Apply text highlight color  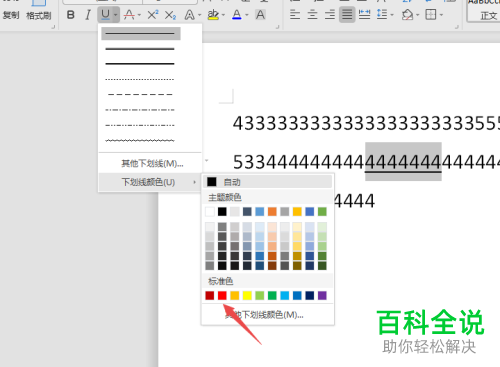[x=213, y=15]
